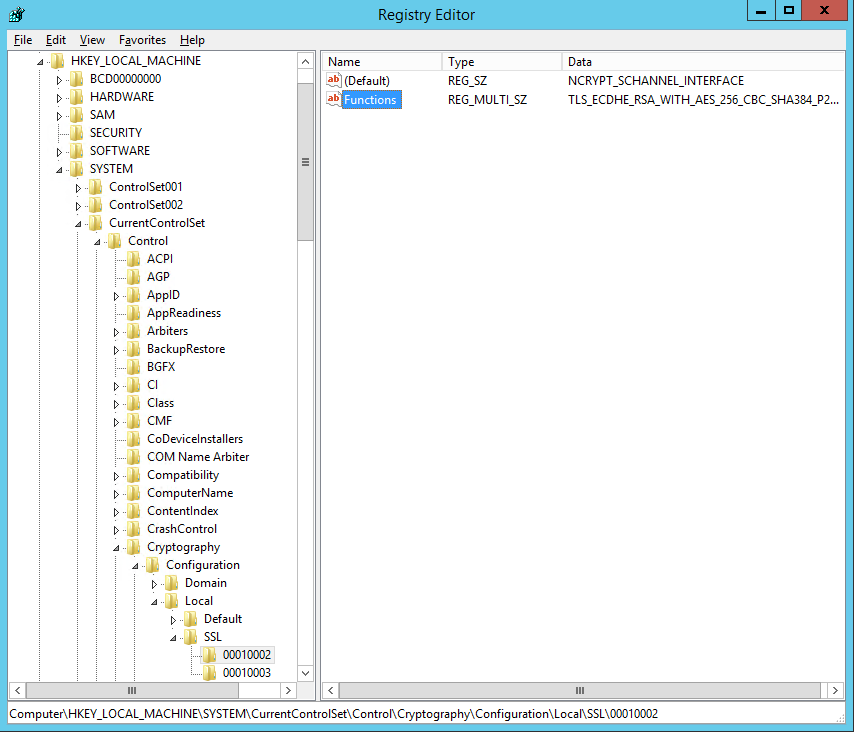Image resolution: width=854 pixels, height=732 pixels.
Task: Click the BGFX folder icon
Action: click(134, 367)
